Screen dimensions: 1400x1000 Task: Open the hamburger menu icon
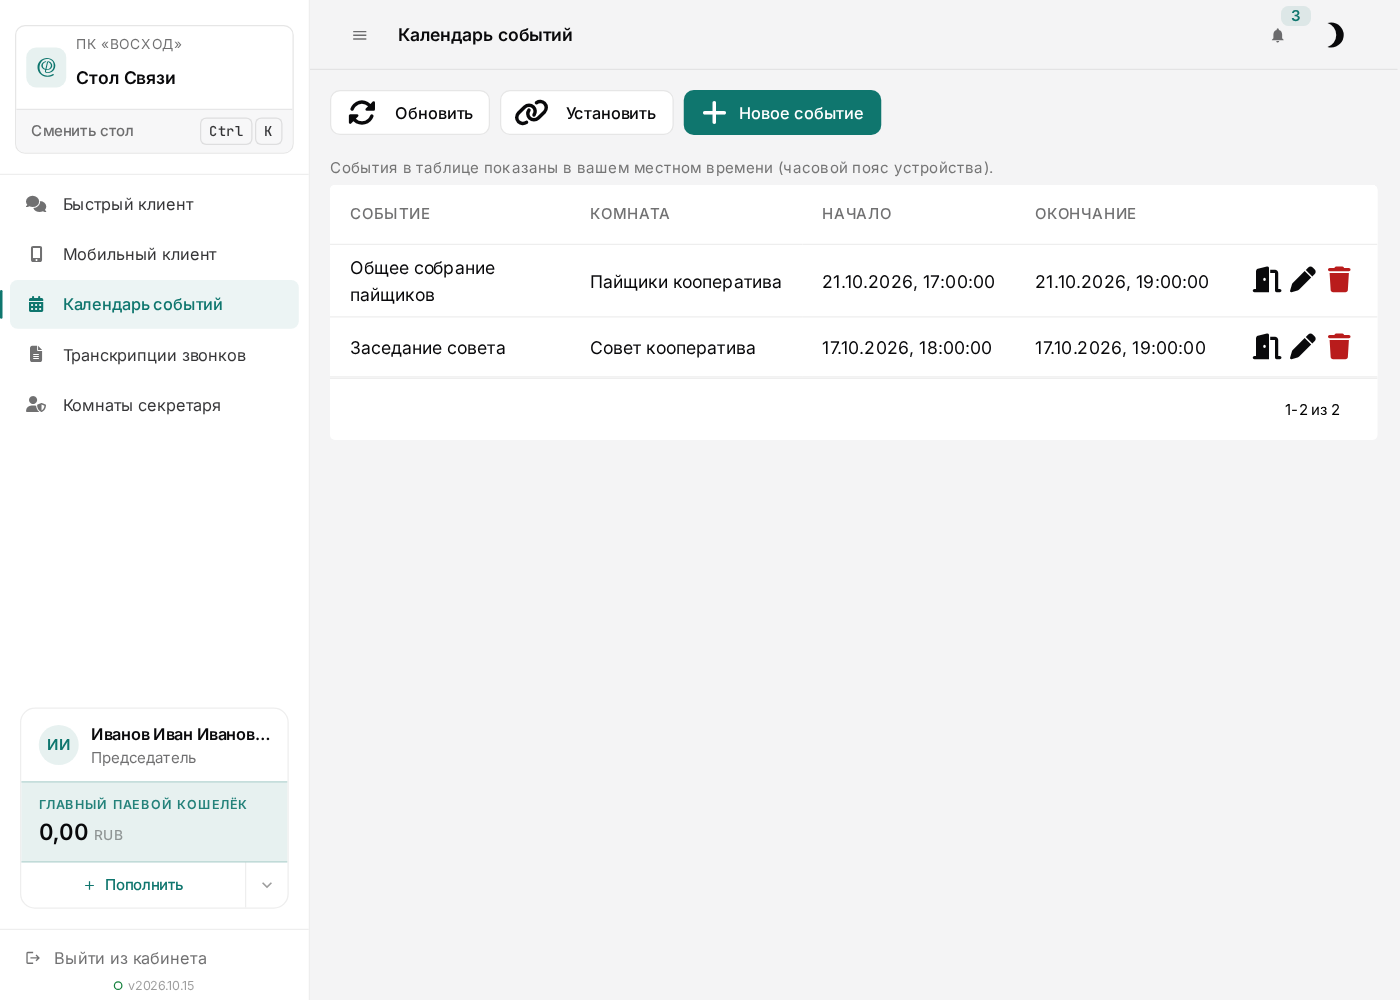point(360,35)
